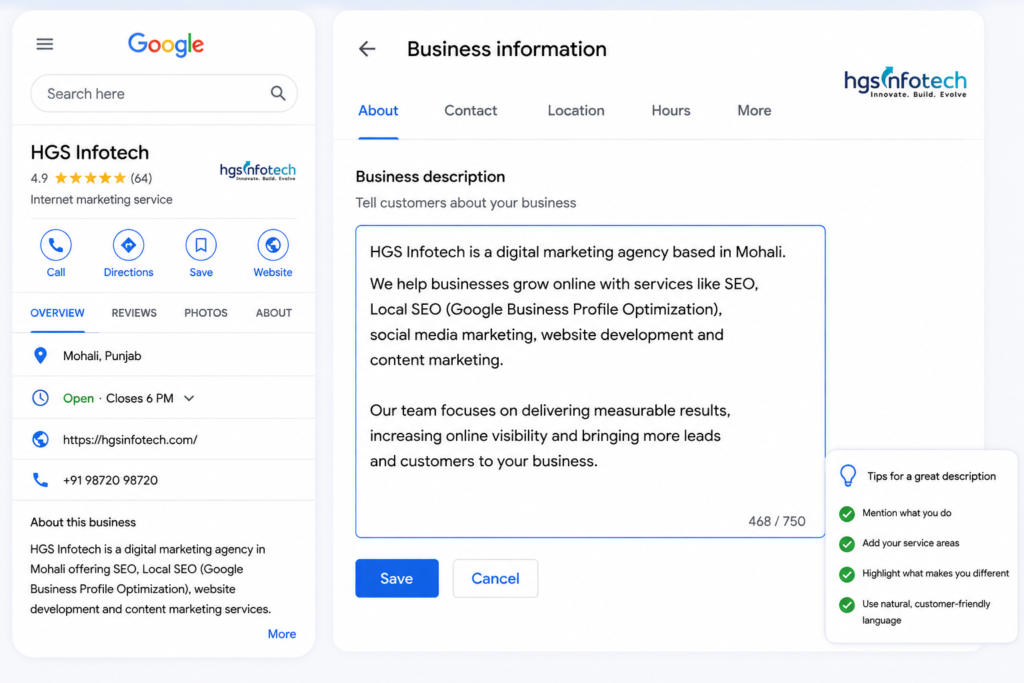Select the REVIEWS tab
This screenshot has width=1024, height=683.
tap(134, 313)
